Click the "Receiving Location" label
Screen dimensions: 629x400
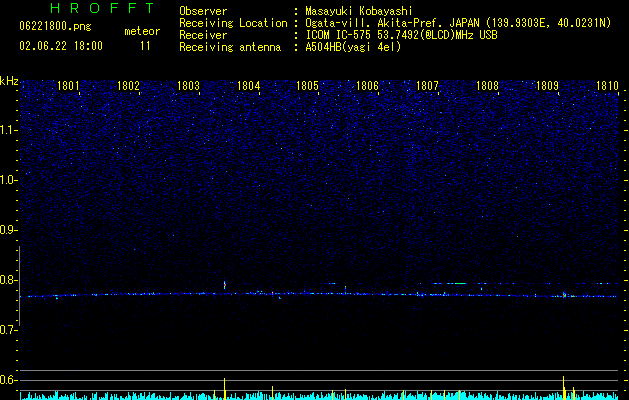pyautogui.click(x=233, y=23)
